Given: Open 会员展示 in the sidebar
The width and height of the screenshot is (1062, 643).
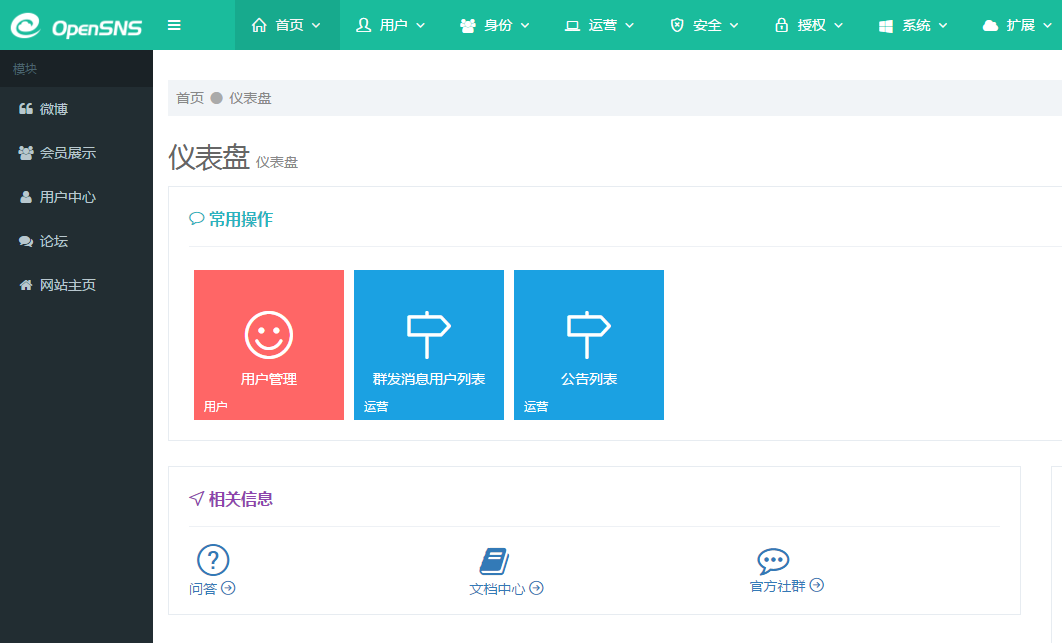Looking at the screenshot, I should click(x=67, y=153).
